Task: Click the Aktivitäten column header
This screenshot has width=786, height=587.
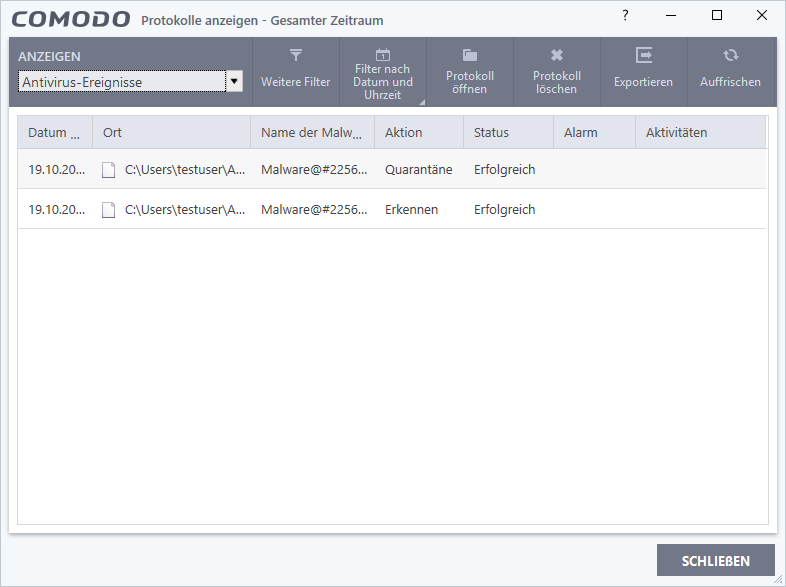Action: tap(699, 133)
